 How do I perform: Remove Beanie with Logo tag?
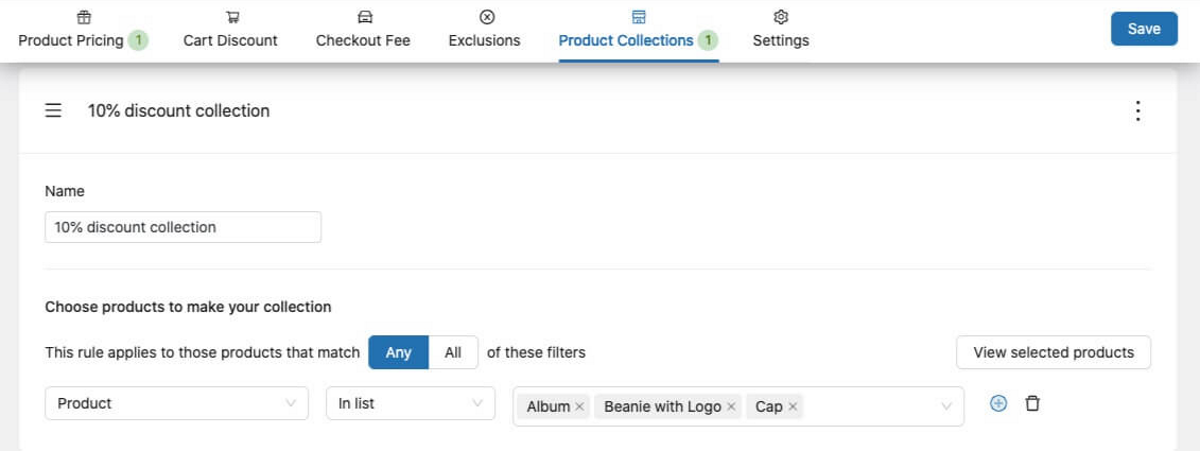(x=731, y=407)
